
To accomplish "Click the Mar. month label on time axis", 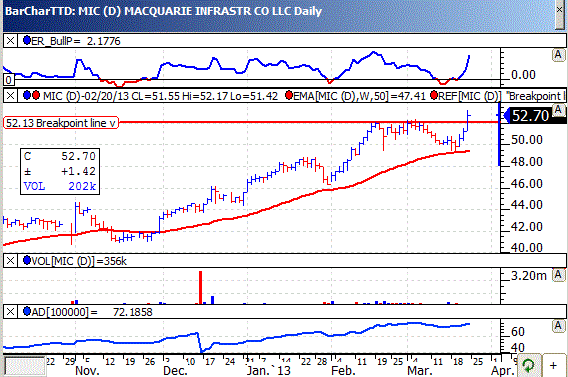I will [x=419, y=370].
